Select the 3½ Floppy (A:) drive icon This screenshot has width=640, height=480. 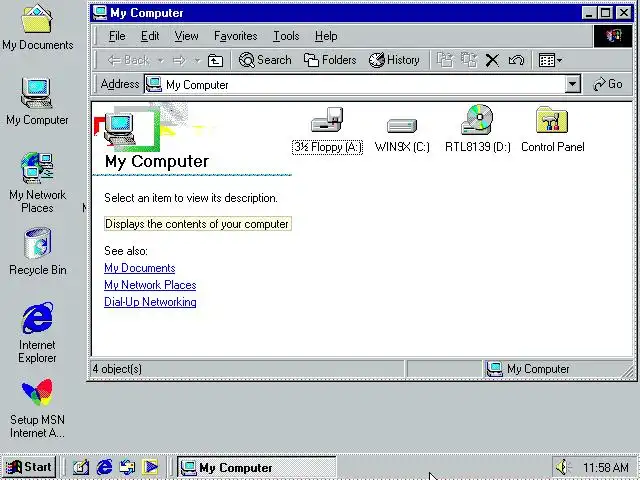[327, 129]
